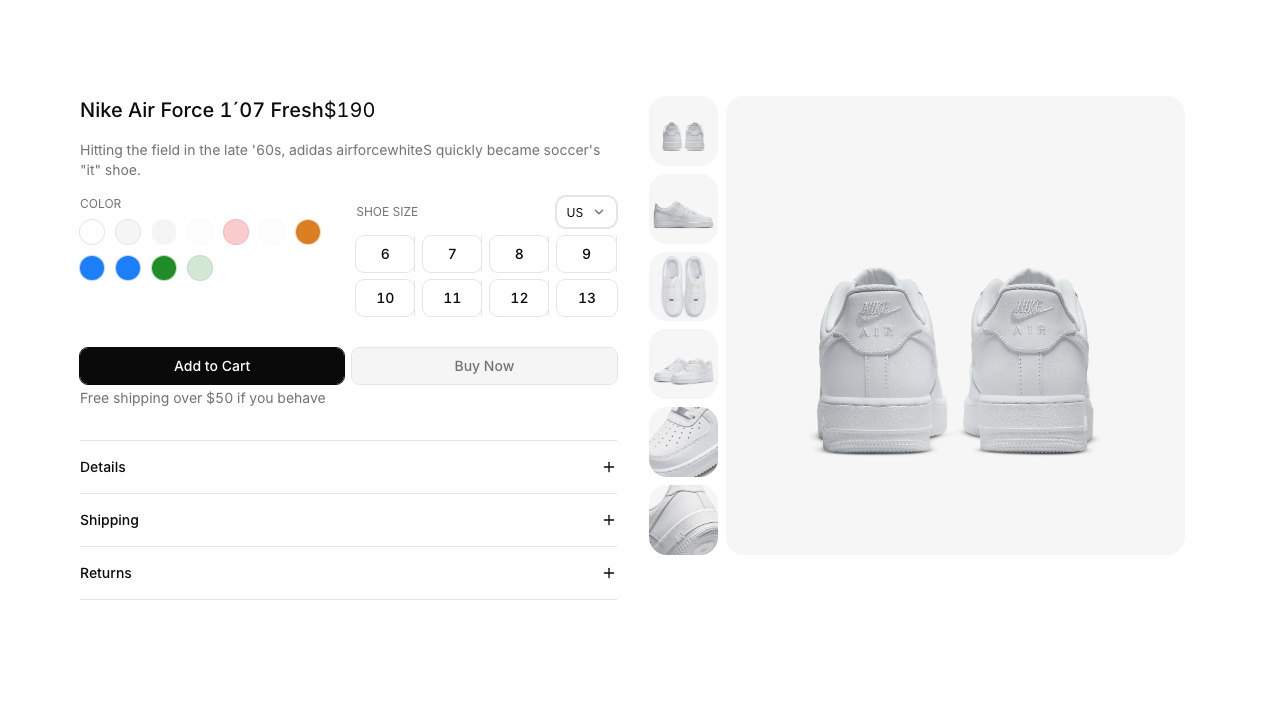1280x720 pixels.
Task: Expand the Returns section
Action: pos(348,573)
